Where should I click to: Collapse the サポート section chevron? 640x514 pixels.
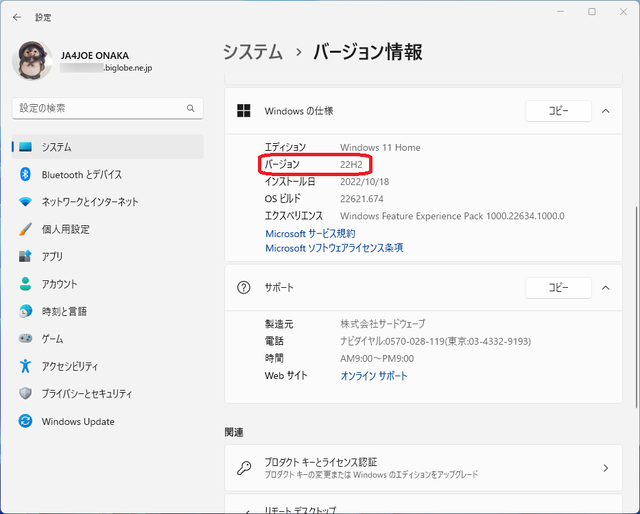click(606, 288)
